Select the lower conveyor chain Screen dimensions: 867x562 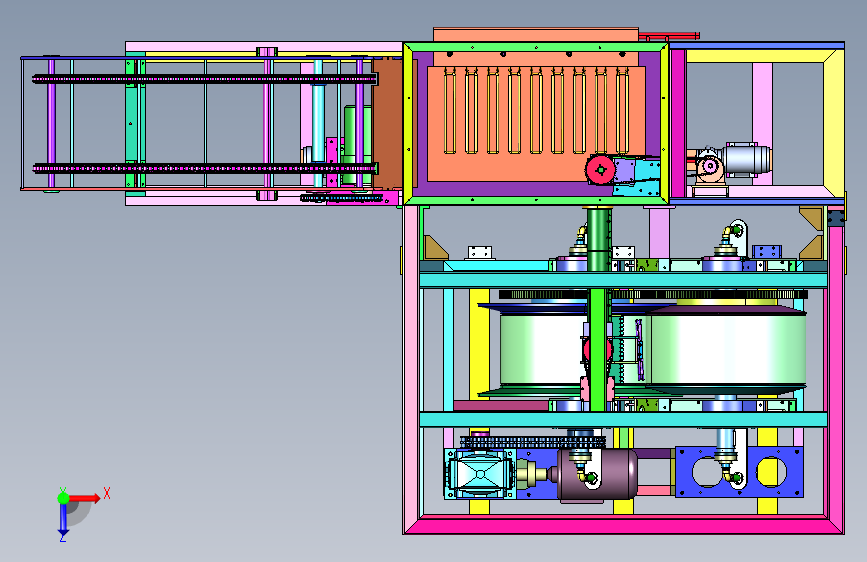[205, 168]
